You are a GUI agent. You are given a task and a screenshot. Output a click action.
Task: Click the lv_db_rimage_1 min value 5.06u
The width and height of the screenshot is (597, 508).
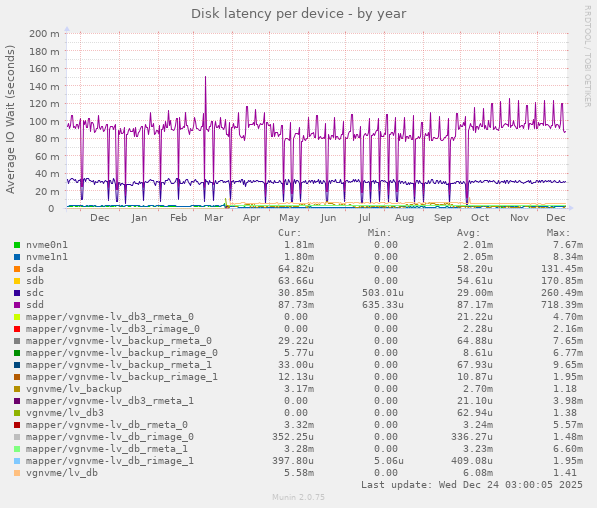click(388, 461)
